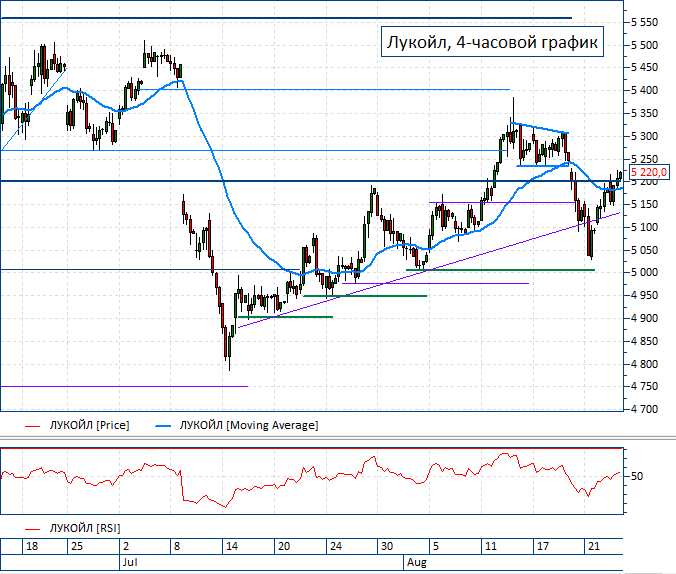Click the 5 450 price axis label
676x574 pixels.
point(645,67)
